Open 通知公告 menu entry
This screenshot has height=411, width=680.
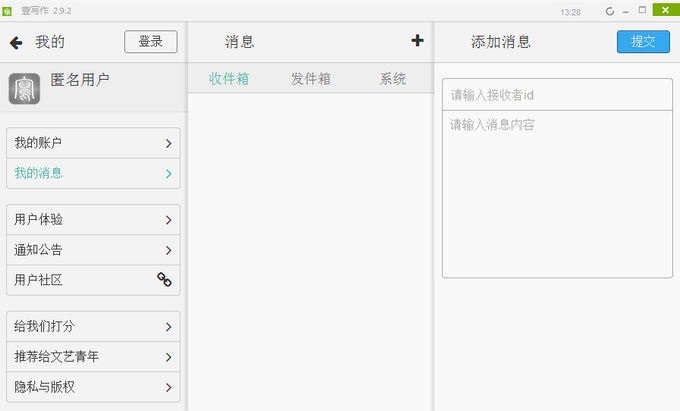(x=93, y=250)
